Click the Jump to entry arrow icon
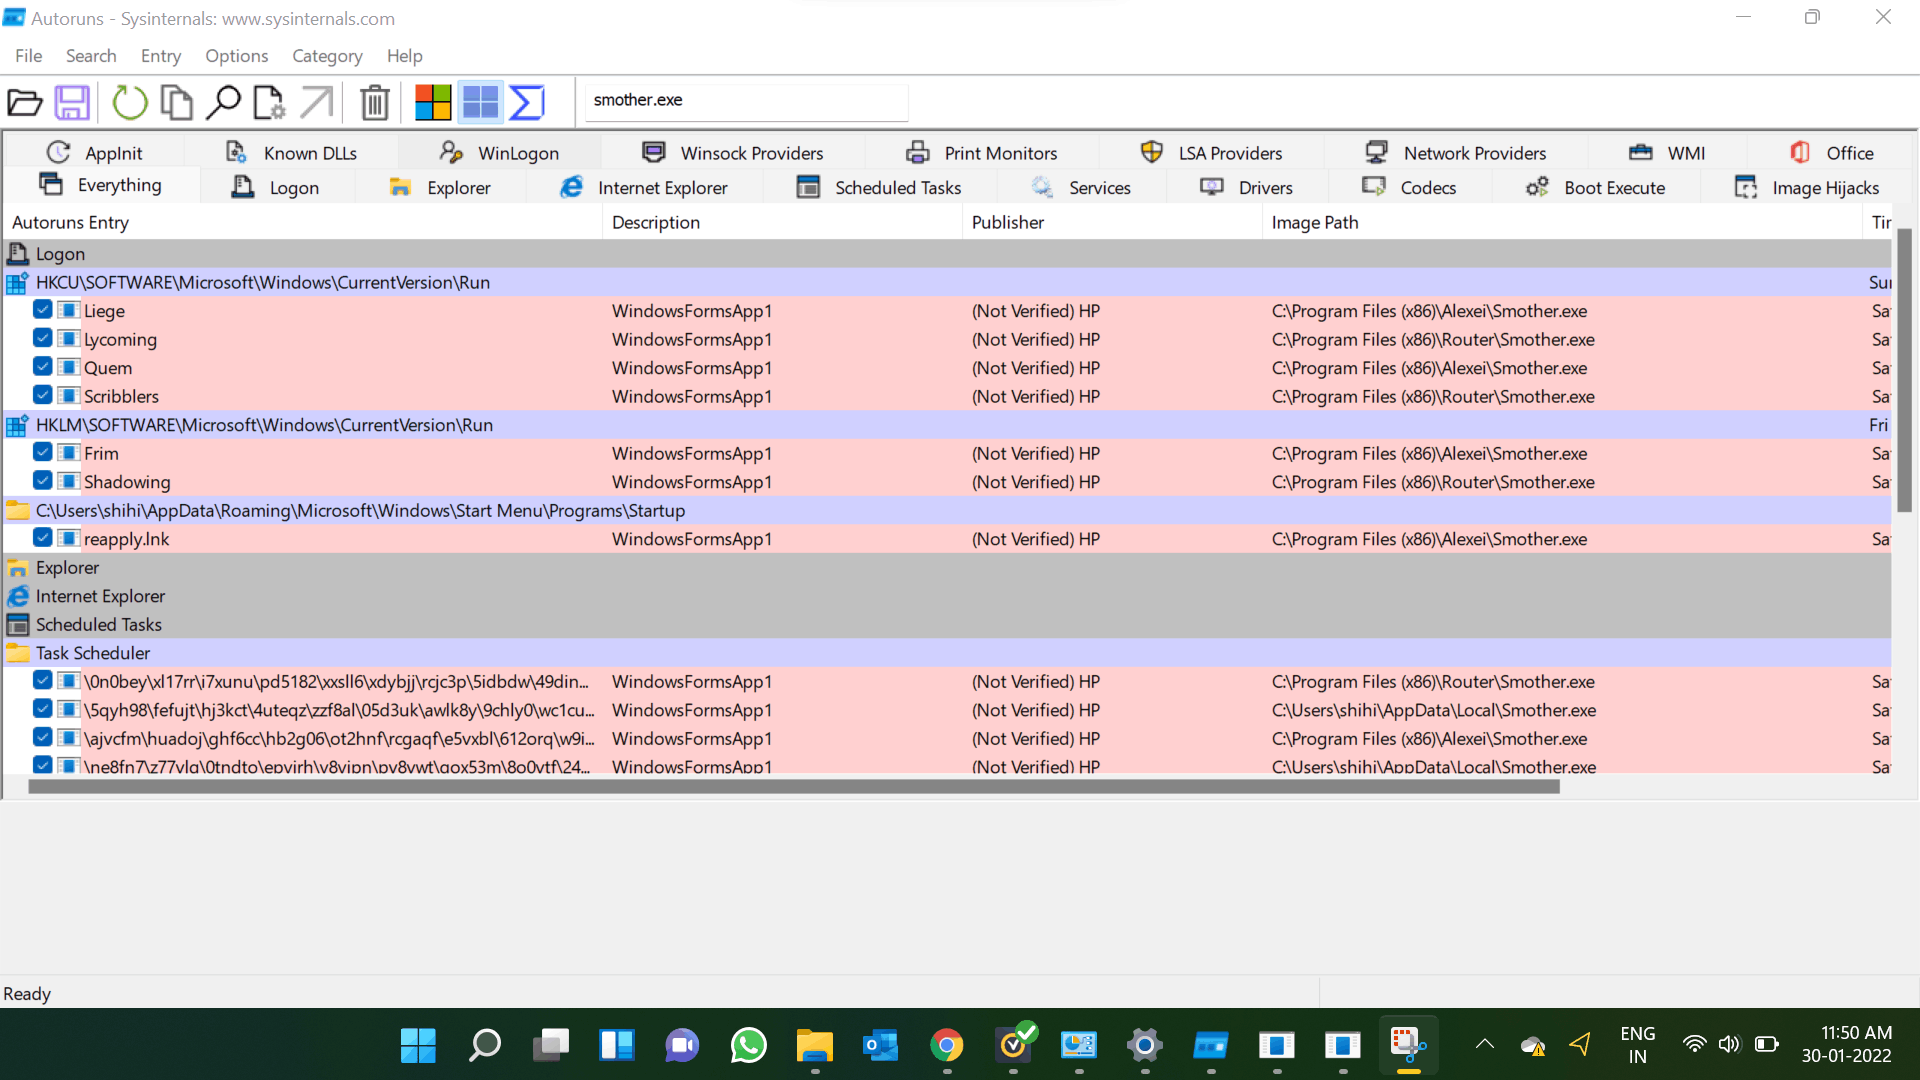The width and height of the screenshot is (1920, 1080). pyautogui.click(x=317, y=102)
